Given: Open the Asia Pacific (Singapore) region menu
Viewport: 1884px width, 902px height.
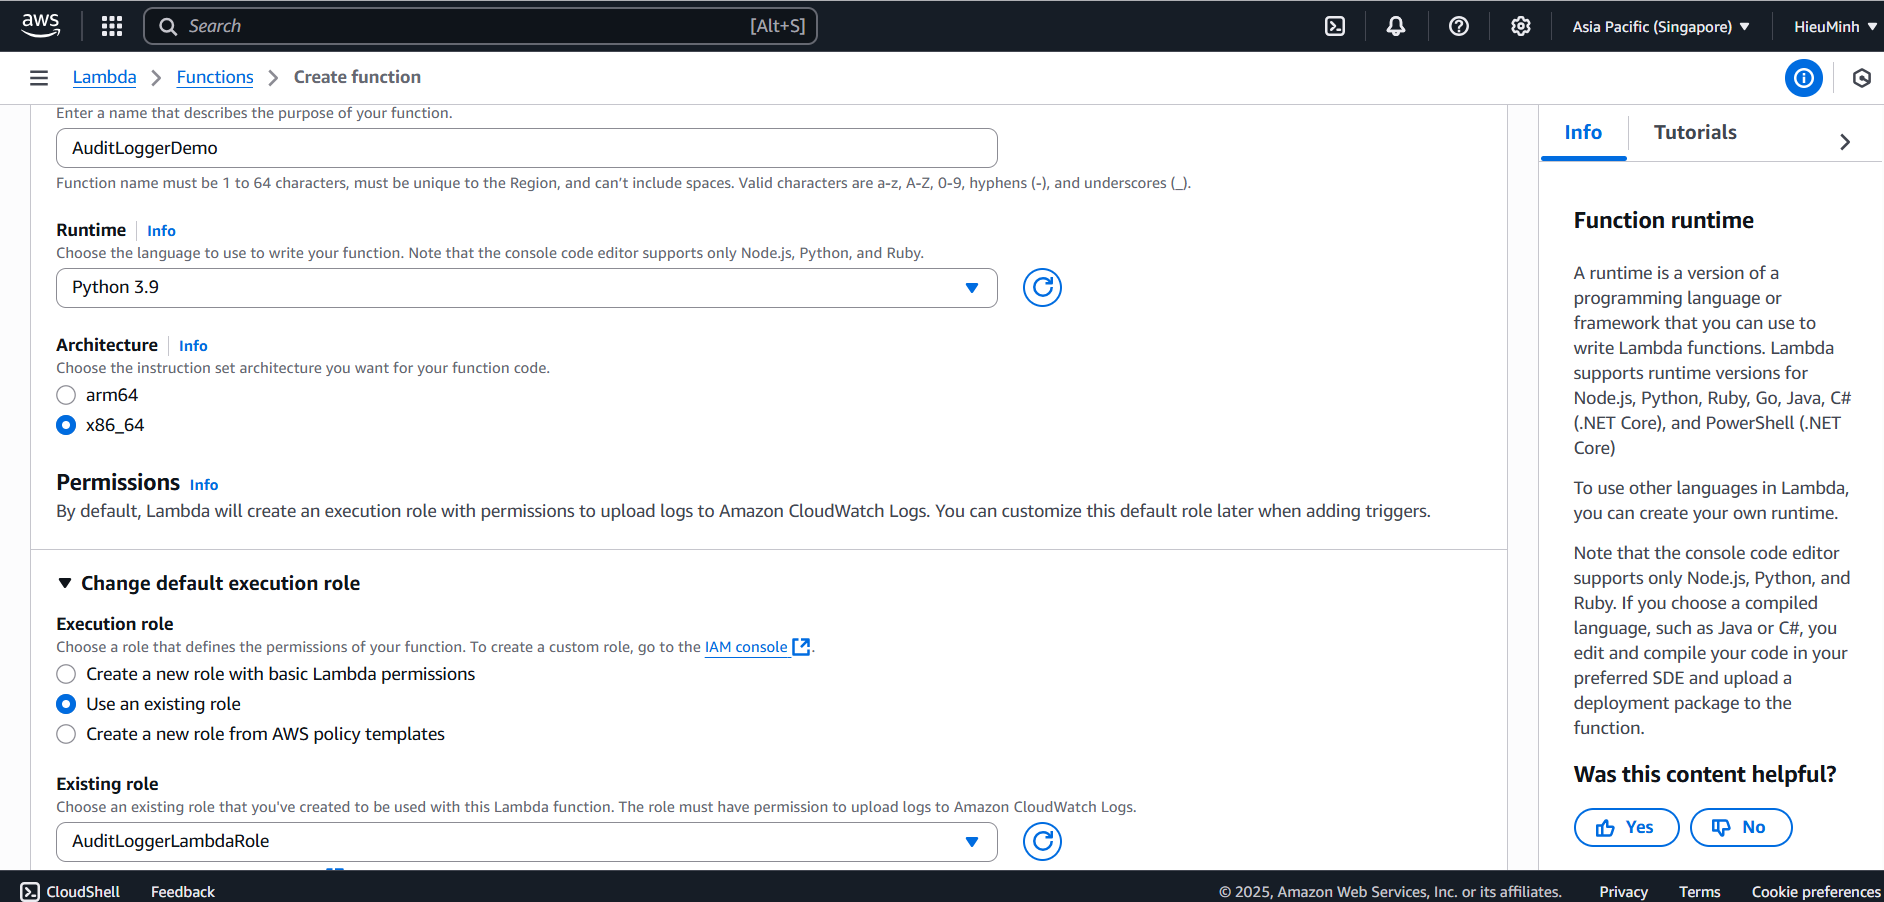Looking at the screenshot, I should pyautogui.click(x=1661, y=26).
